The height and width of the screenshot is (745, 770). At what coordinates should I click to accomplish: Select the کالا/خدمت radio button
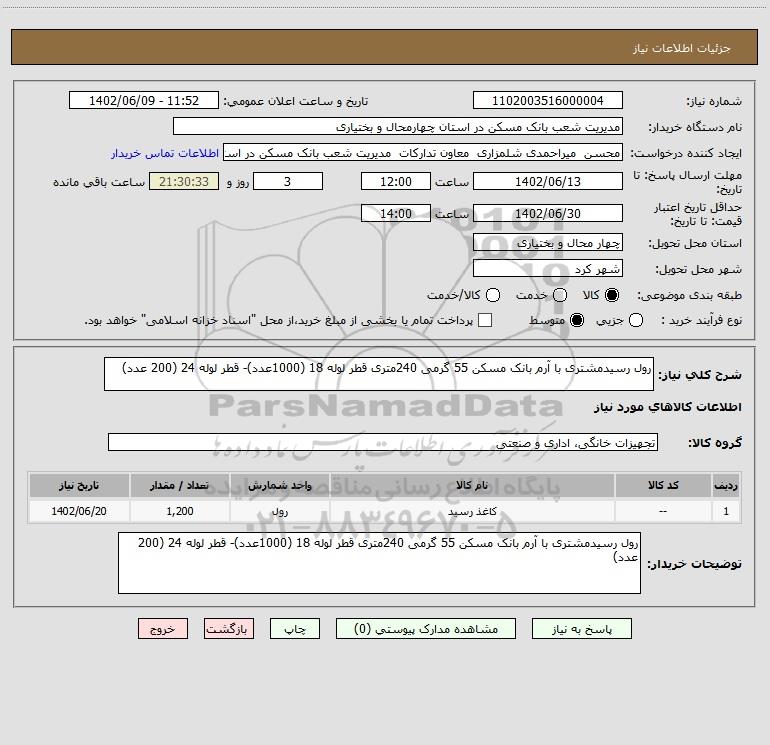[x=493, y=295]
